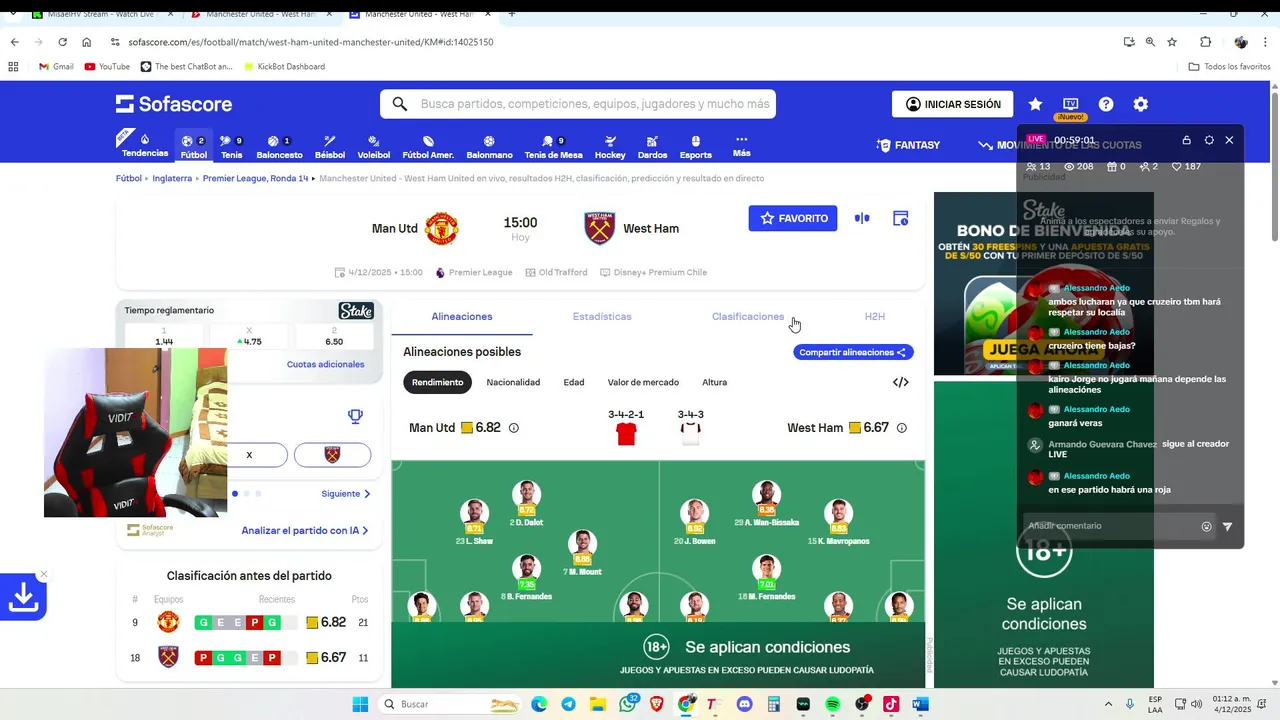The width and height of the screenshot is (1280, 720).
Task: Open the FANTASY link
Action: pyautogui.click(x=908, y=145)
